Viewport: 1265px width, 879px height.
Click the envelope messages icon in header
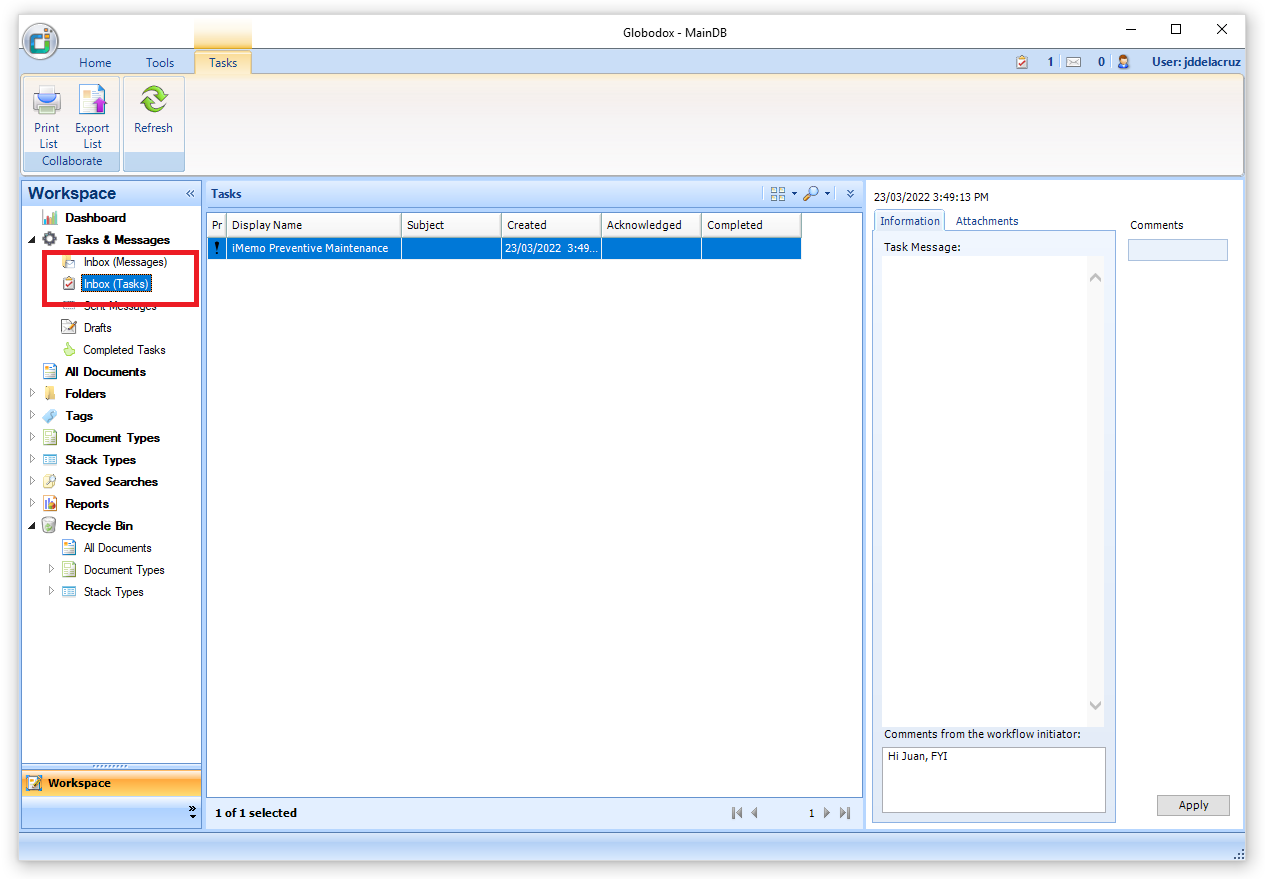(1073, 62)
